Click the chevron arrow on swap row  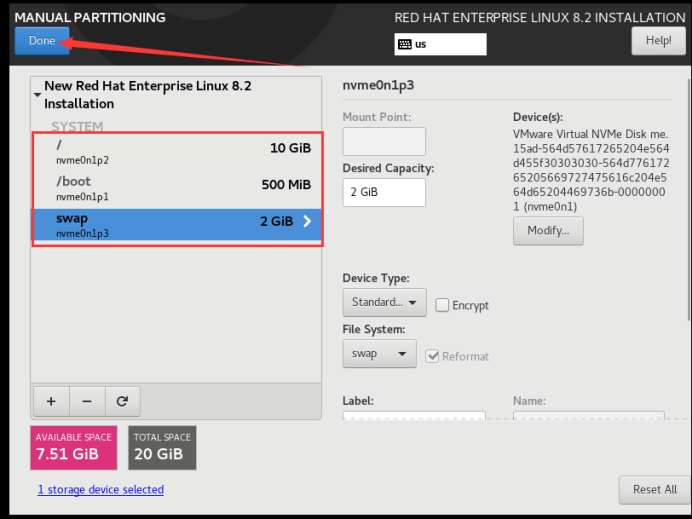click(x=307, y=221)
